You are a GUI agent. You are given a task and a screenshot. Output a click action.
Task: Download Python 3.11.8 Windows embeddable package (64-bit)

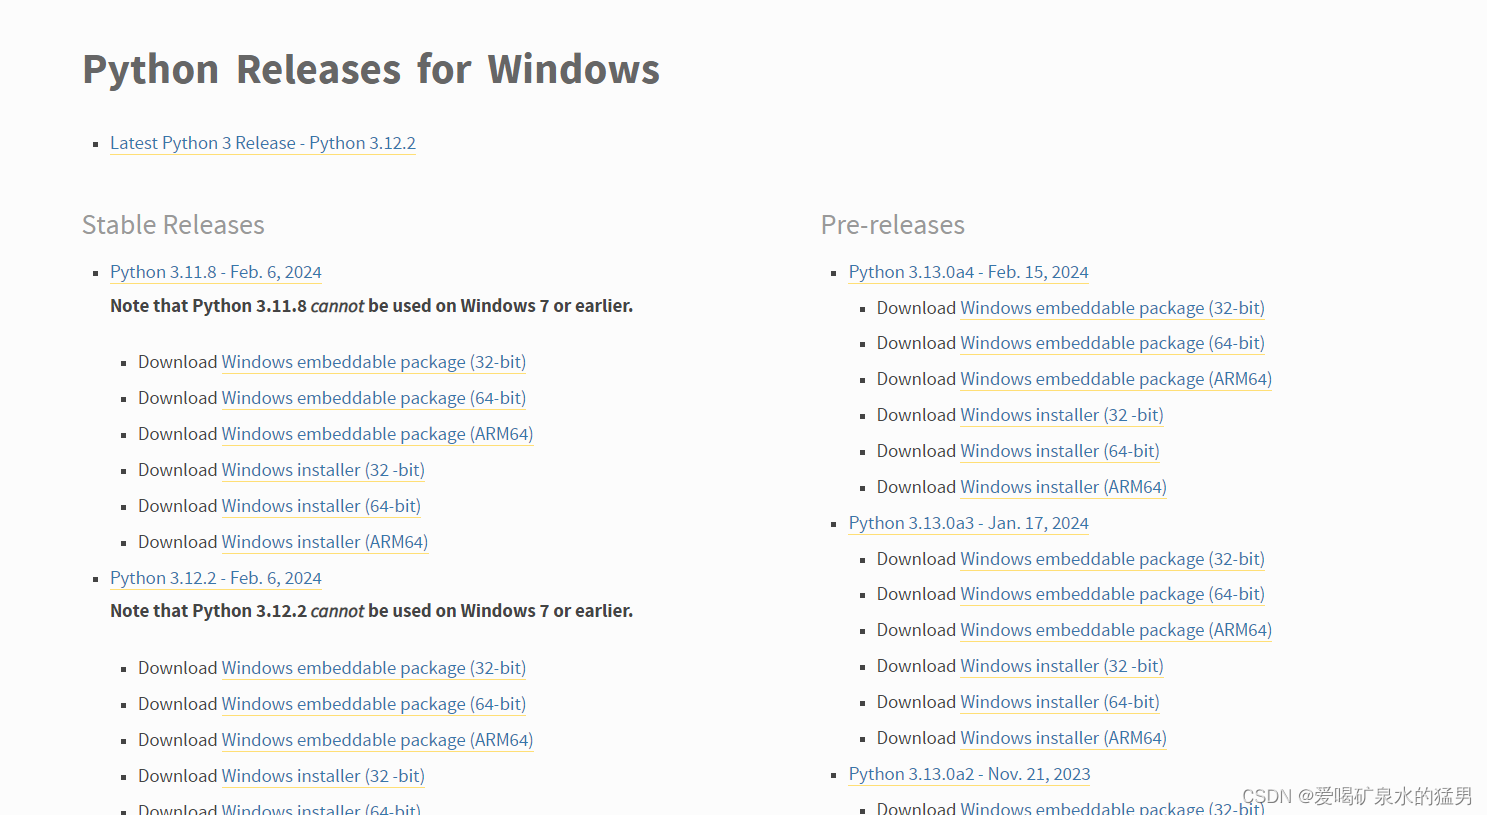(x=374, y=398)
